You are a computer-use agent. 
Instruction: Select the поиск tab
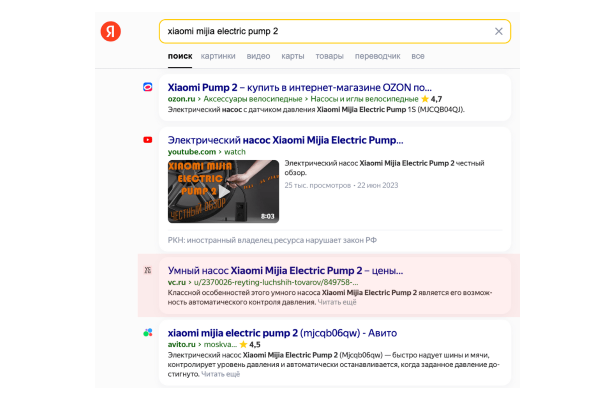tap(180, 56)
